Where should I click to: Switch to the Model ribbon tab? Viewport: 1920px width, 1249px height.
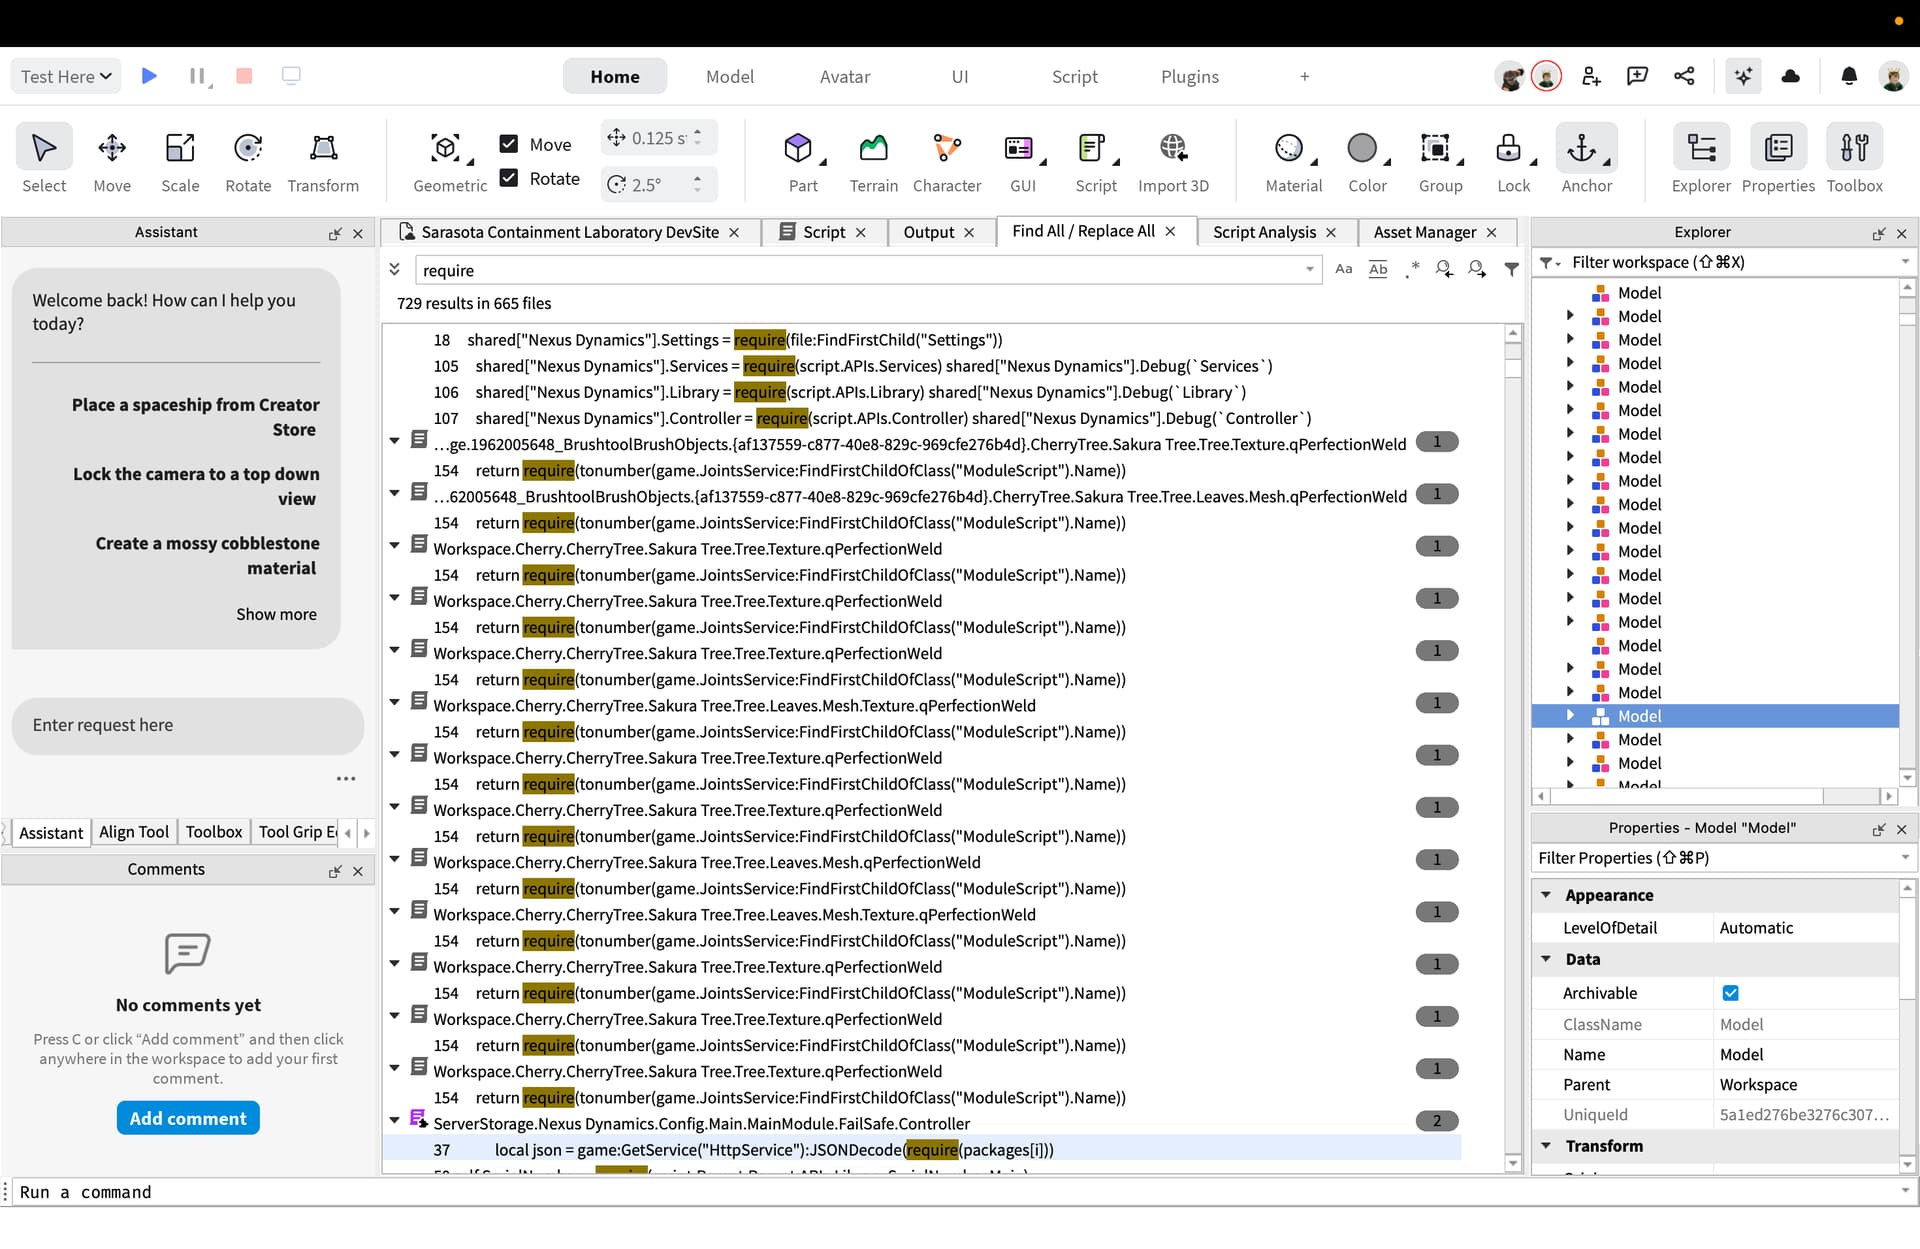tap(729, 76)
